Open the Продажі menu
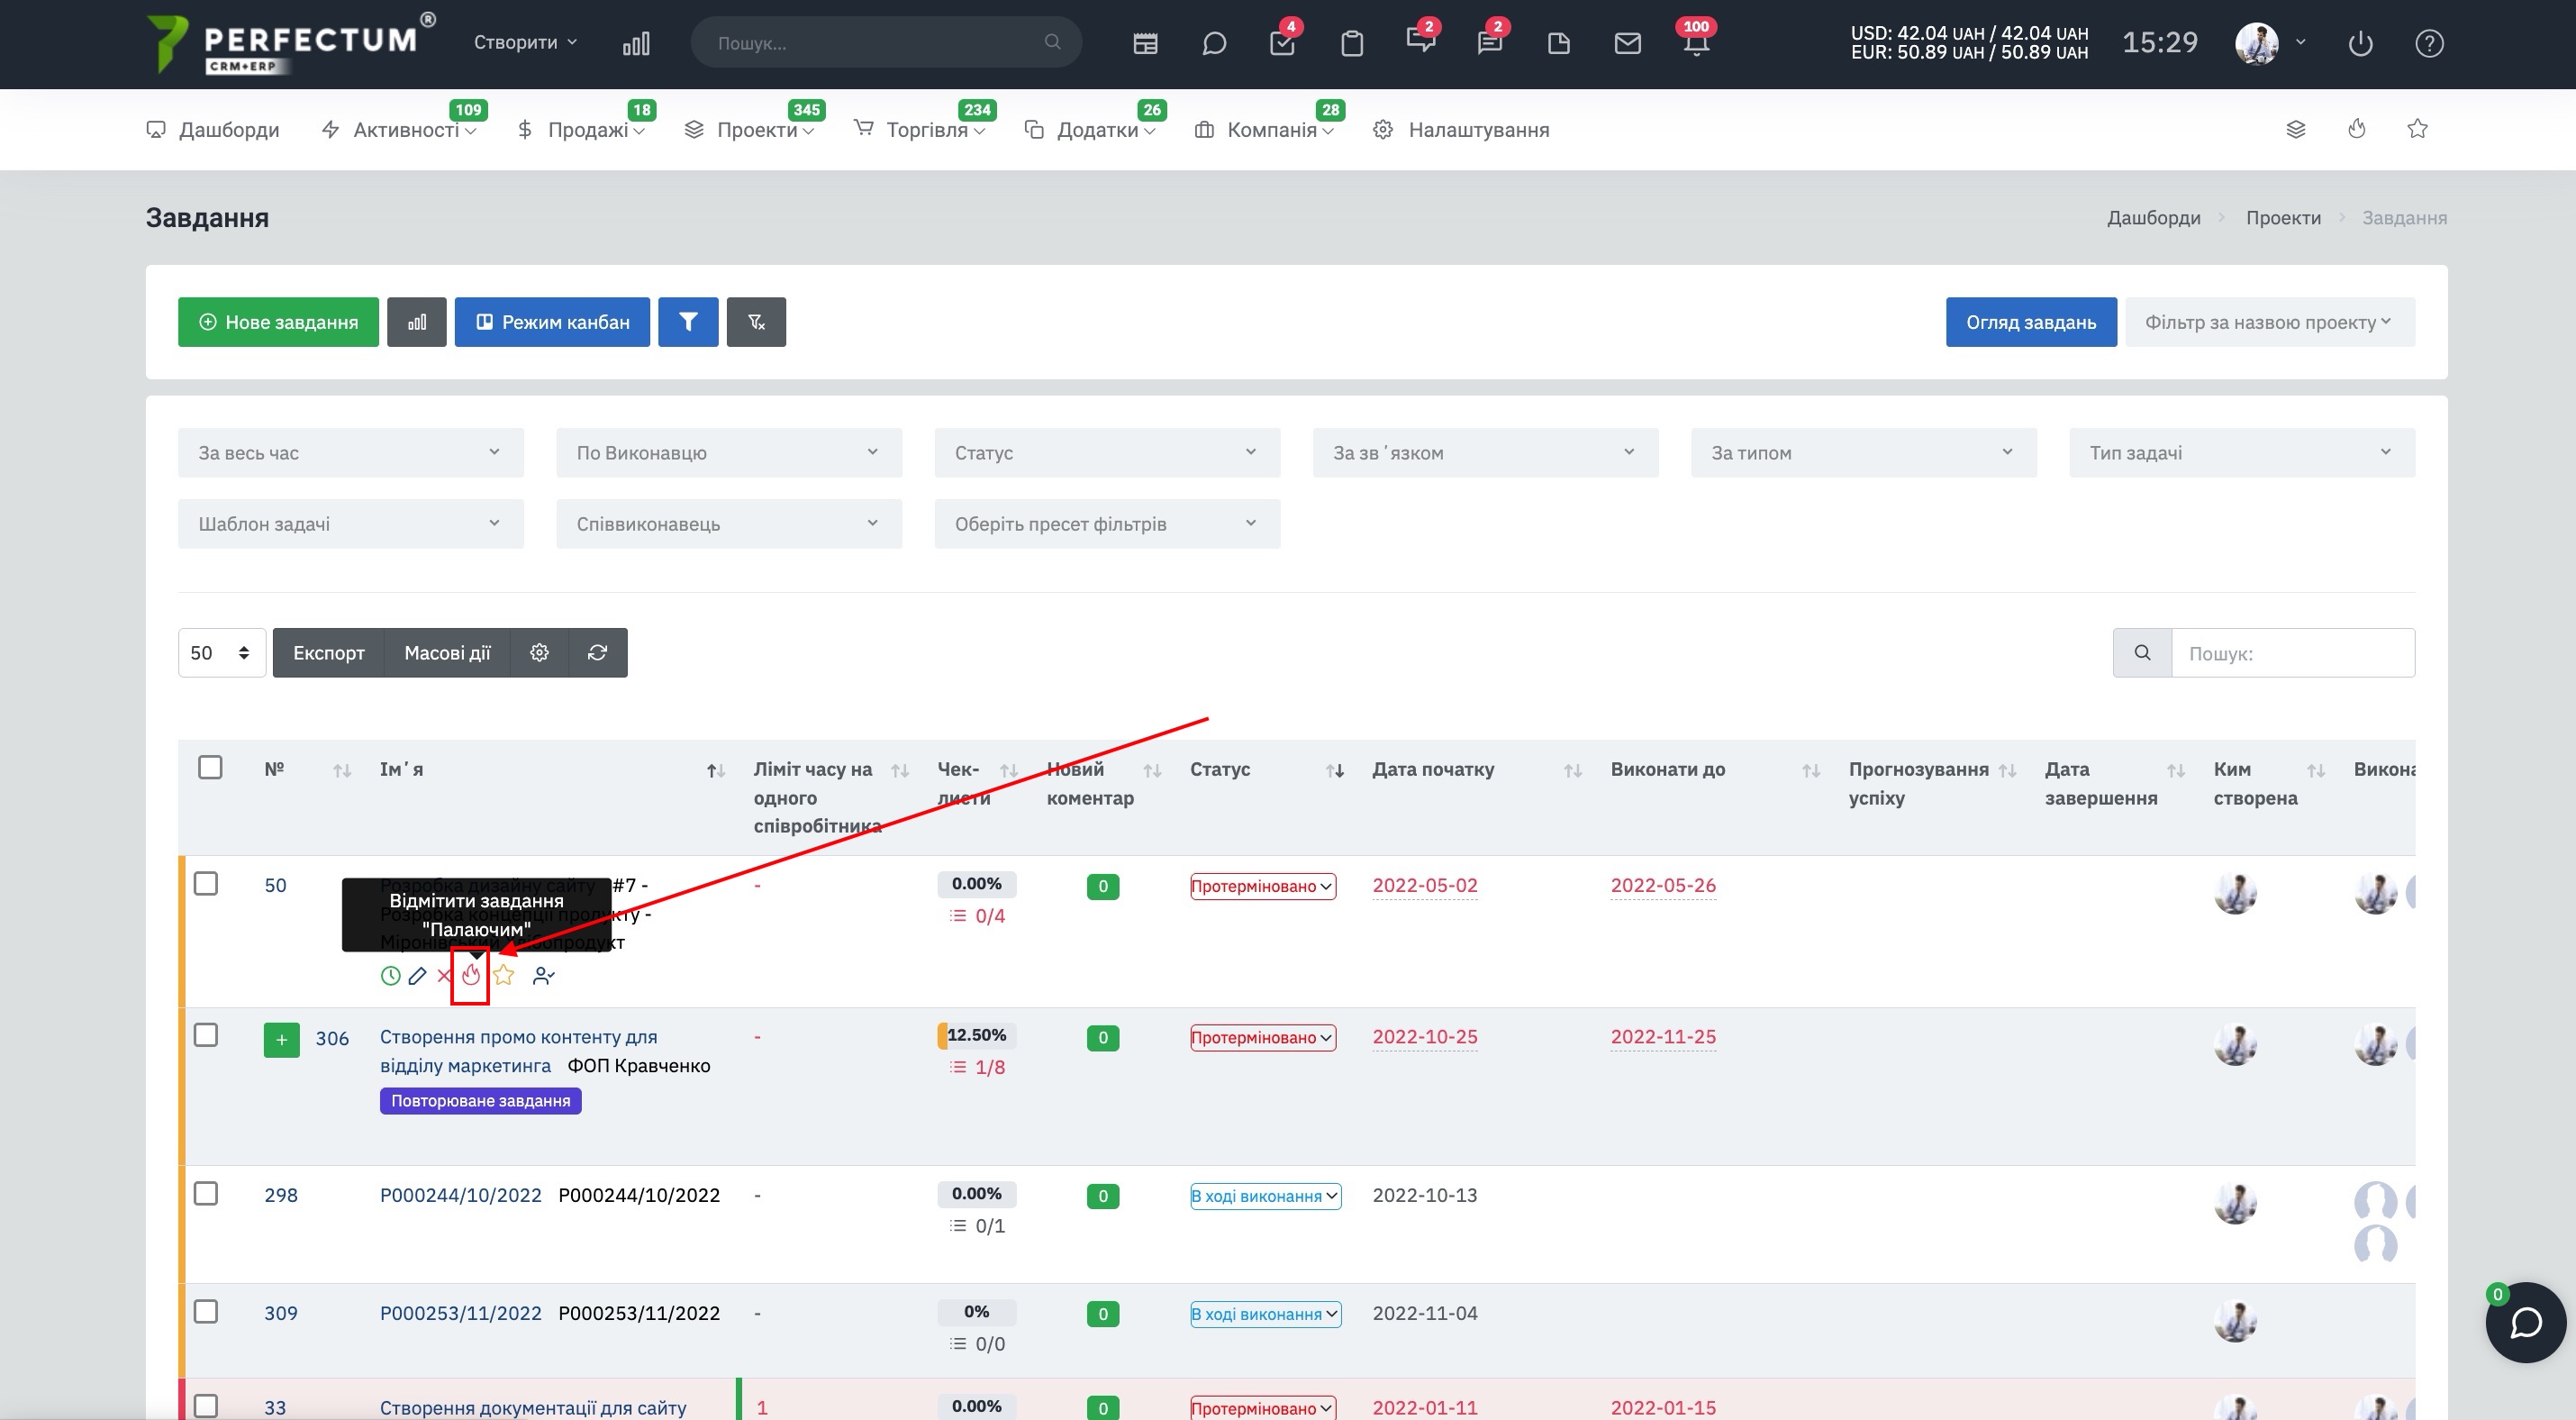 coord(581,130)
